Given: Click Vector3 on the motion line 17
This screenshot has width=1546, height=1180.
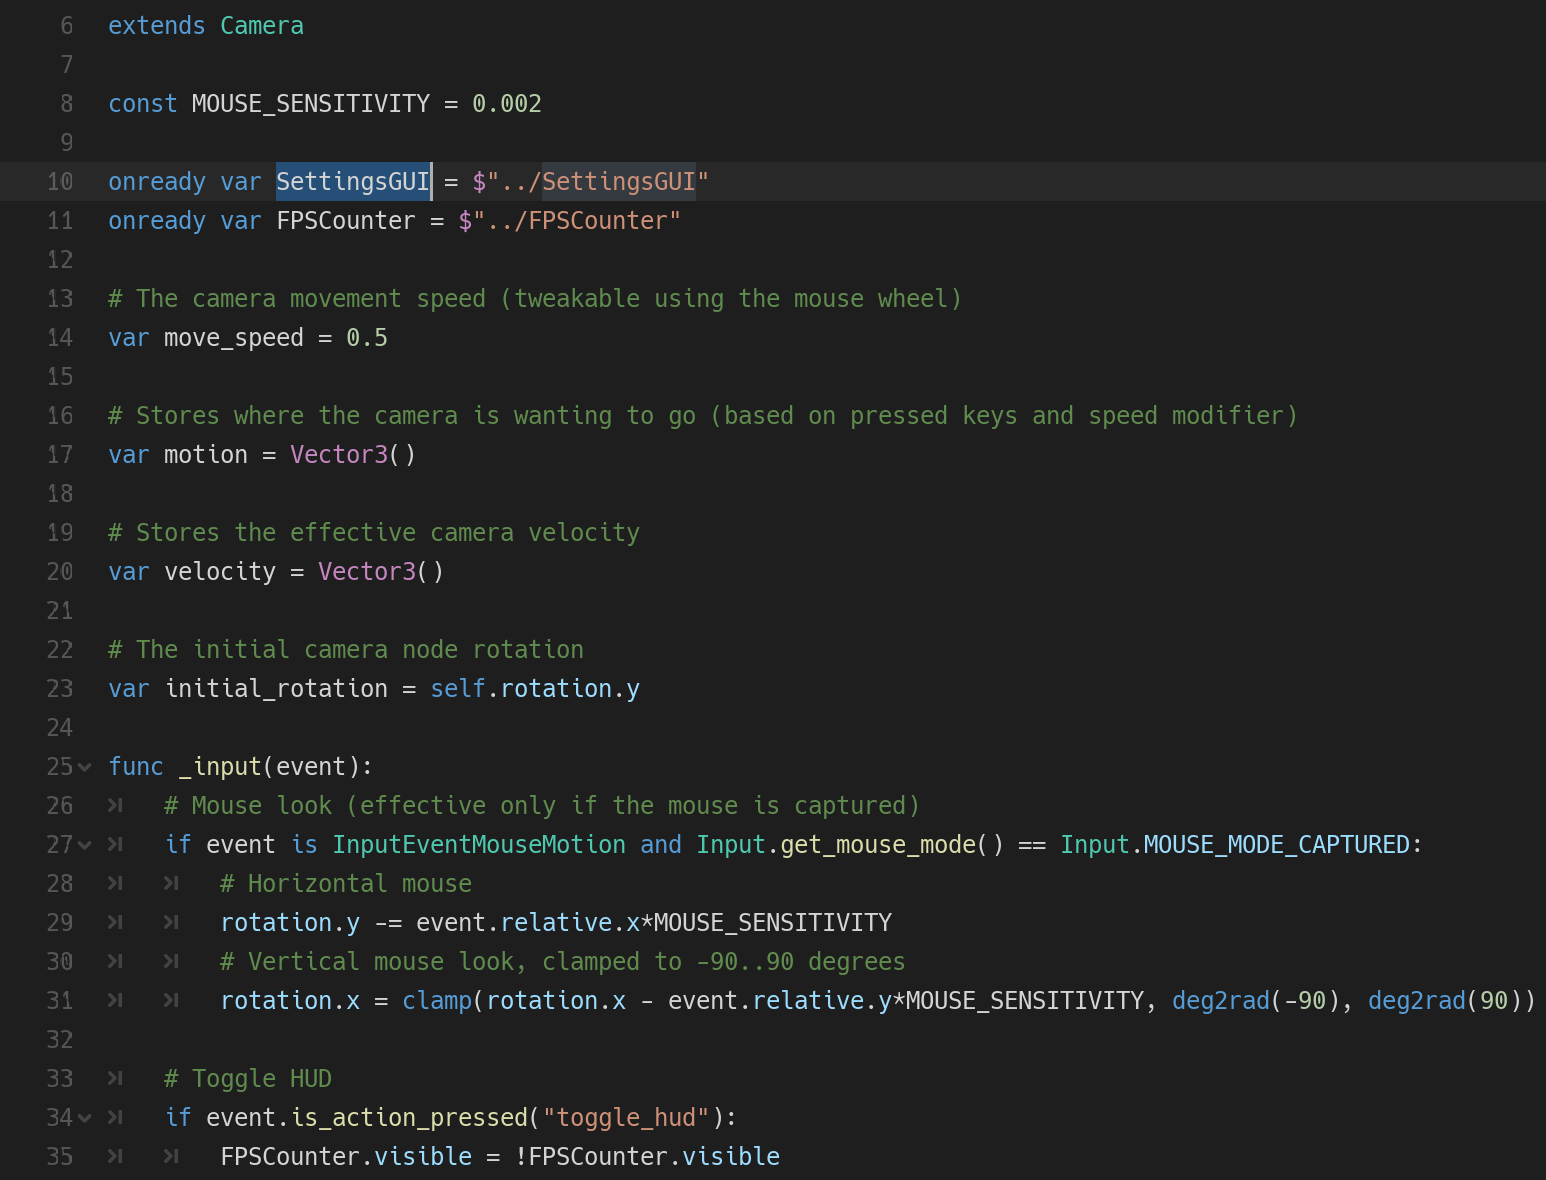Looking at the screenshot, I should coord(339,455).
